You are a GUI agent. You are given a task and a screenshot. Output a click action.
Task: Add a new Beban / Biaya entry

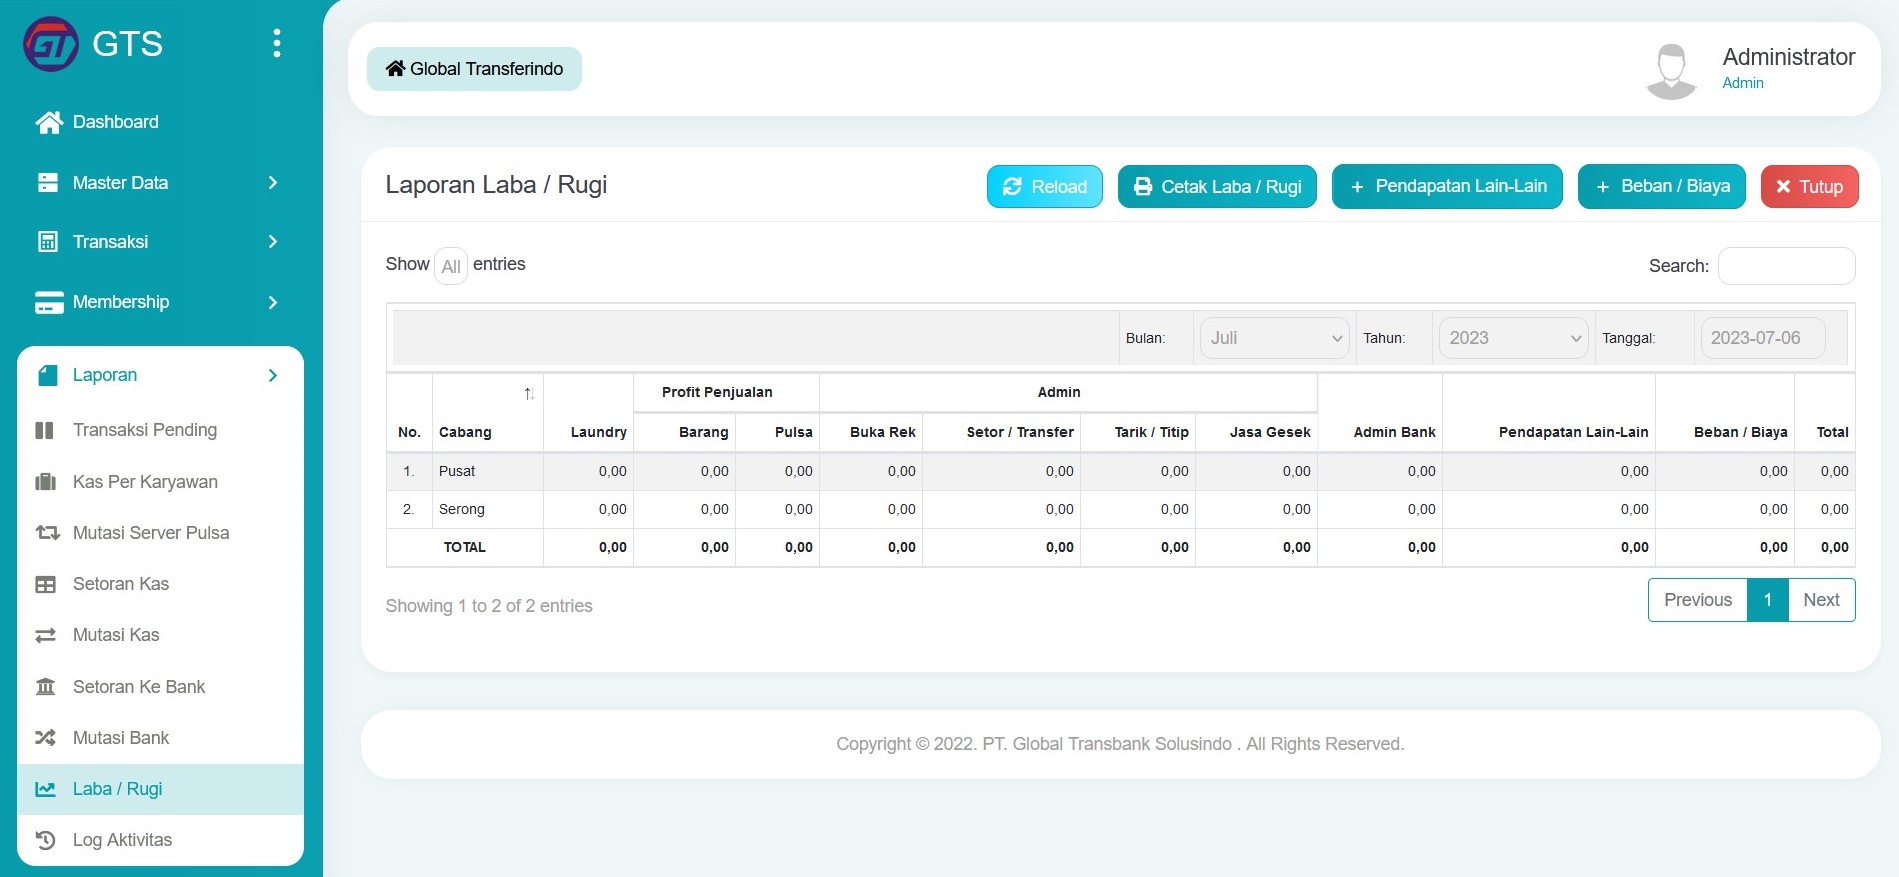point(1661,187)
